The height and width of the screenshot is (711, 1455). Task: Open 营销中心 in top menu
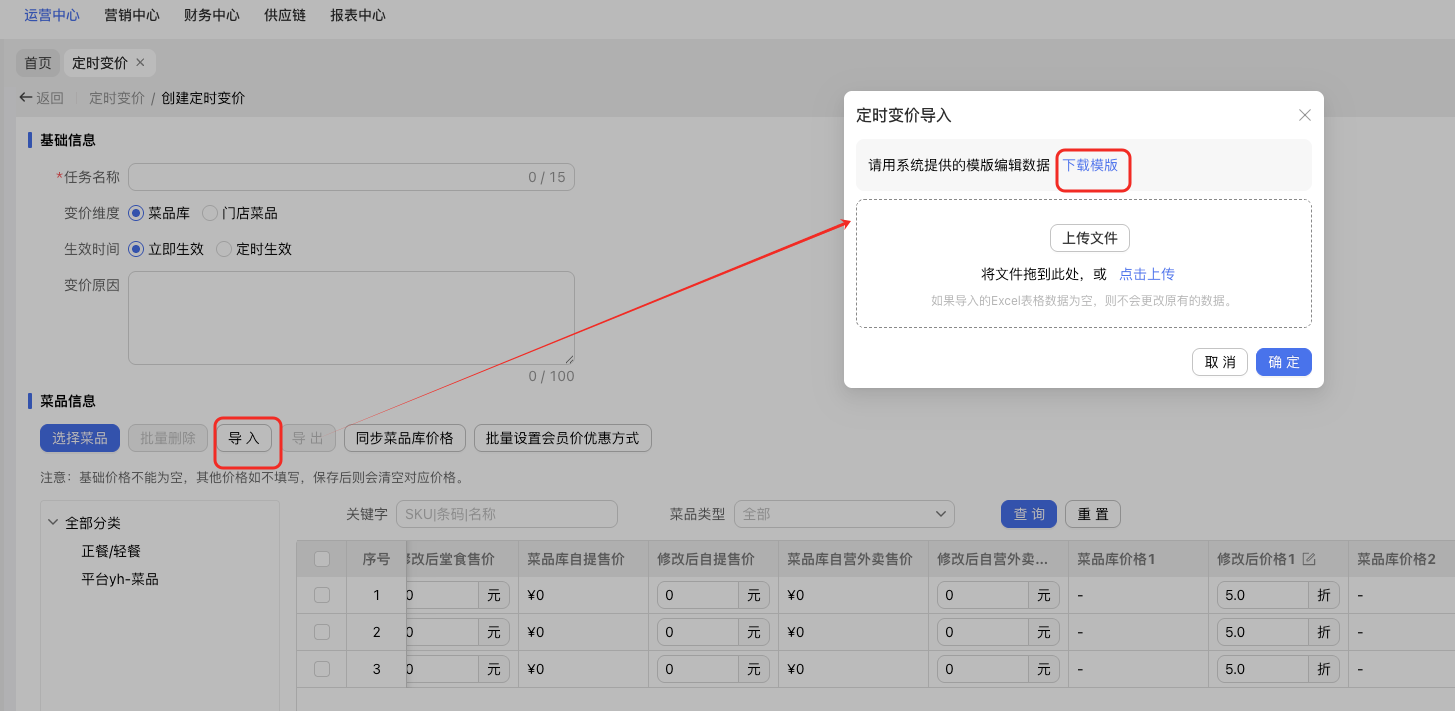pos(132,16)
